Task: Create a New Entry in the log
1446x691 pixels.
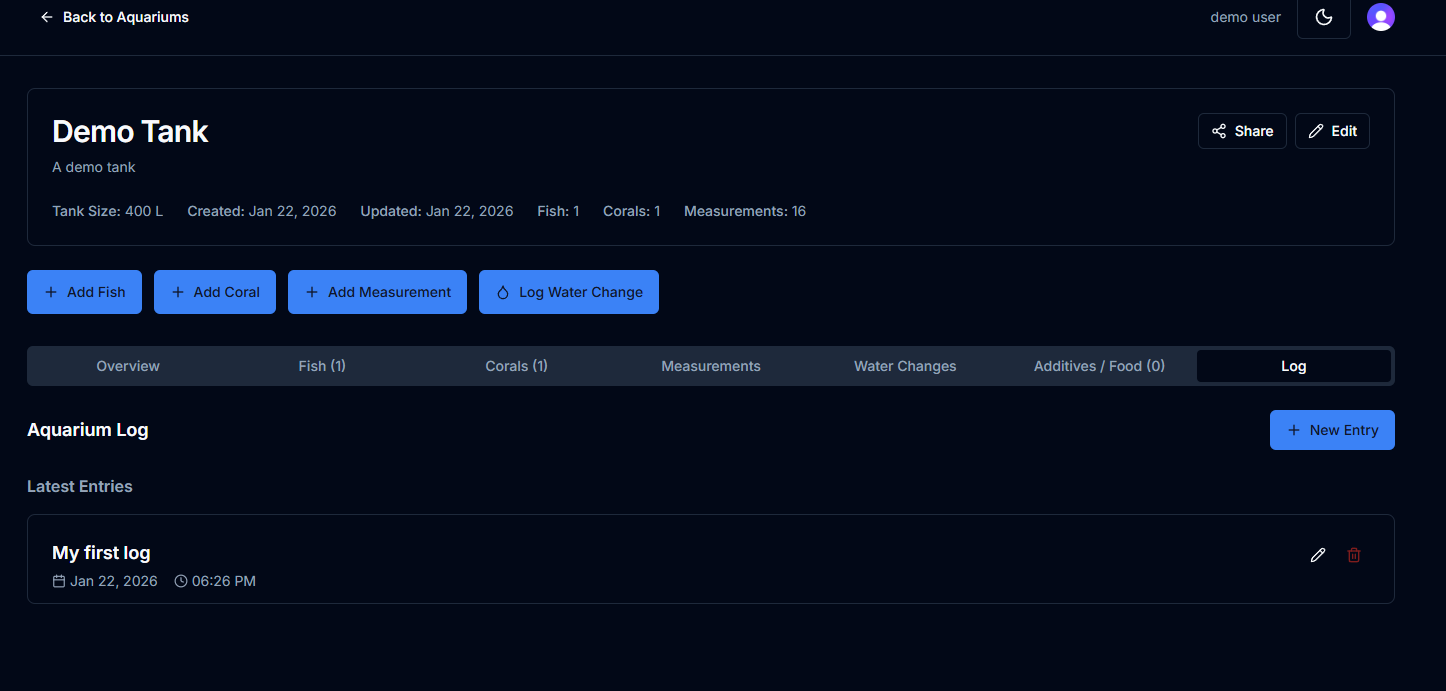Action: point(1331,430)
